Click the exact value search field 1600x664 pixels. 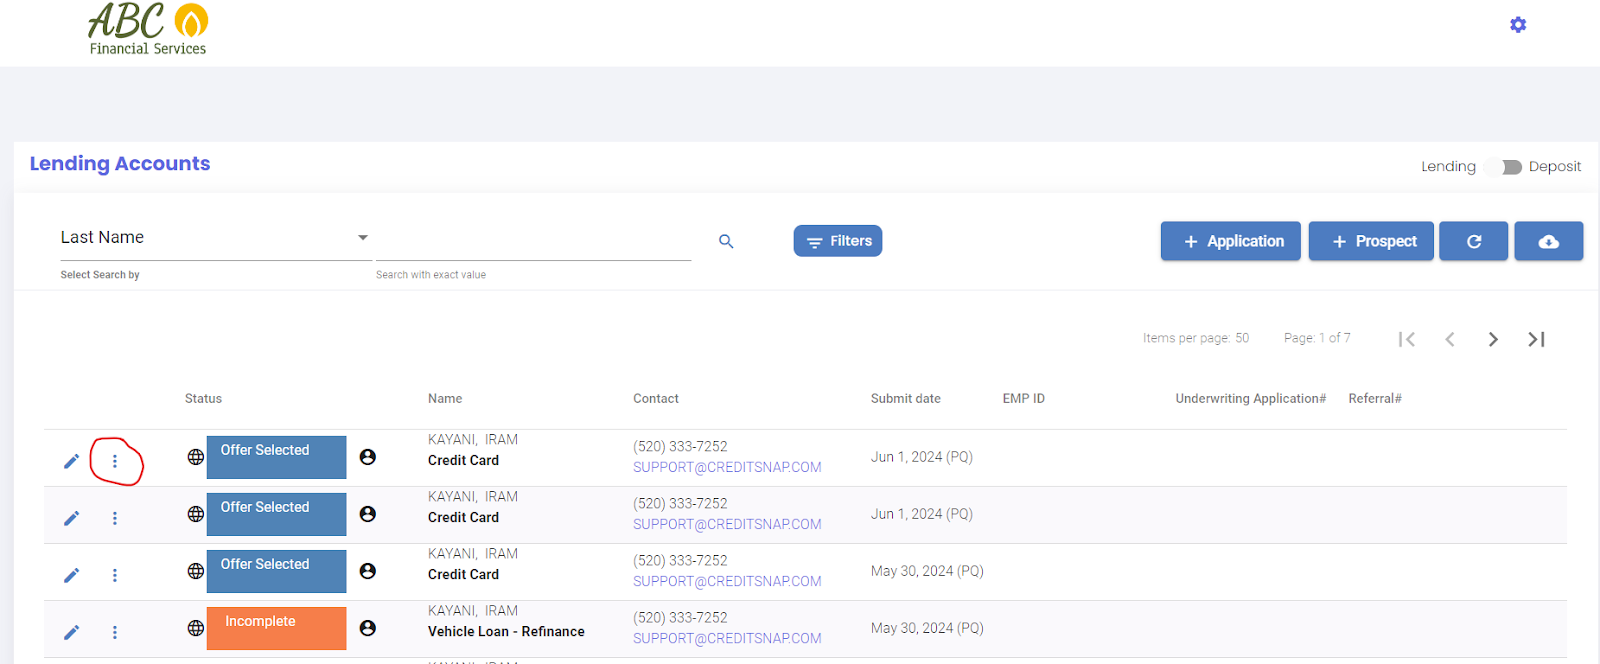[x=533, y=240]
